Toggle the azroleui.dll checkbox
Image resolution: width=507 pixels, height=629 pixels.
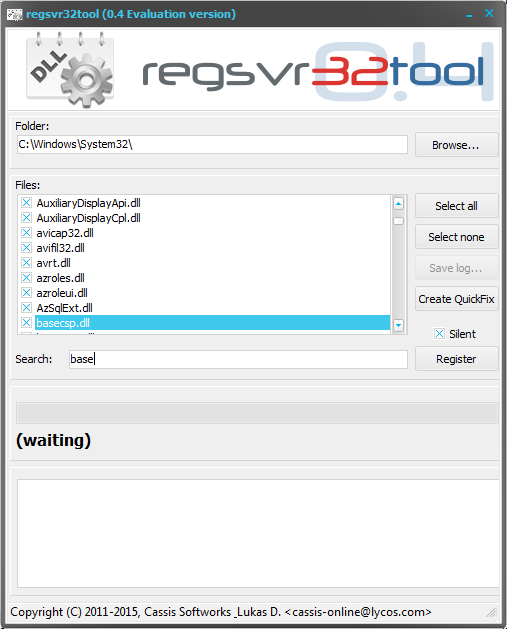point(26,293)
